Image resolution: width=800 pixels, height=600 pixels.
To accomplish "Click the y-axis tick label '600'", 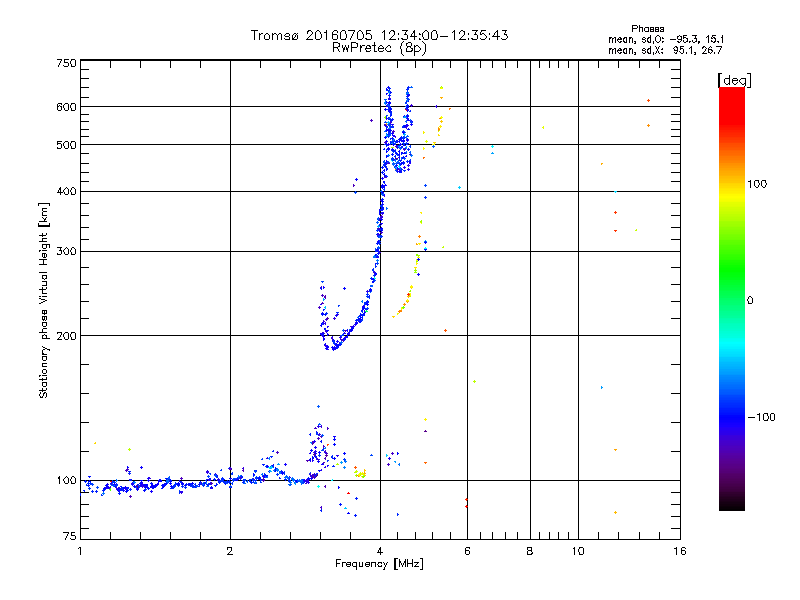I will (67, 107).
